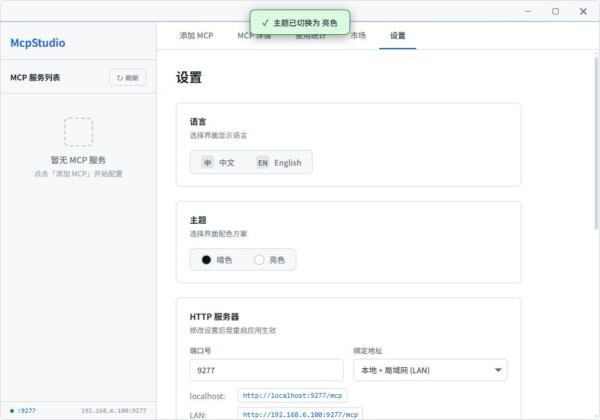Image resolution: width=600 pixels, height=420 pixels.
Task: Click the HTTP 服务器 section heading
Action: (214, 317)
